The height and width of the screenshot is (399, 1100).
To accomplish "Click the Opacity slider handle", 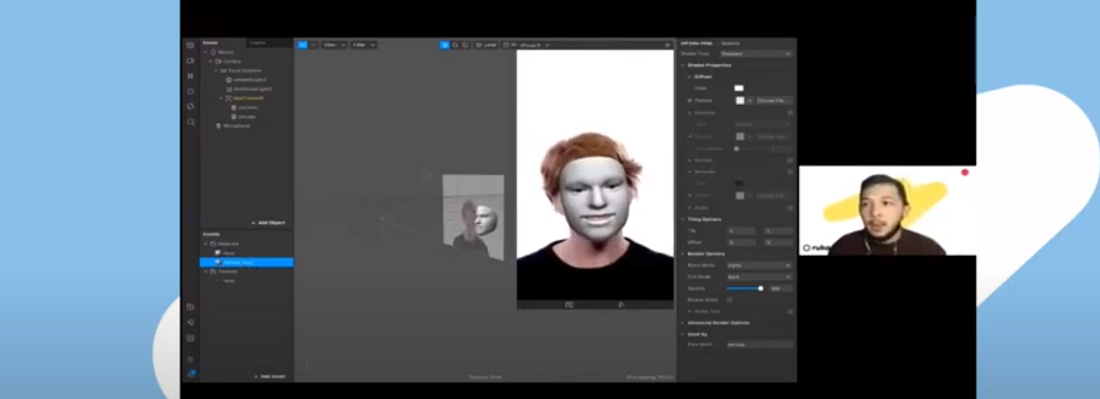I will (760, 288).
